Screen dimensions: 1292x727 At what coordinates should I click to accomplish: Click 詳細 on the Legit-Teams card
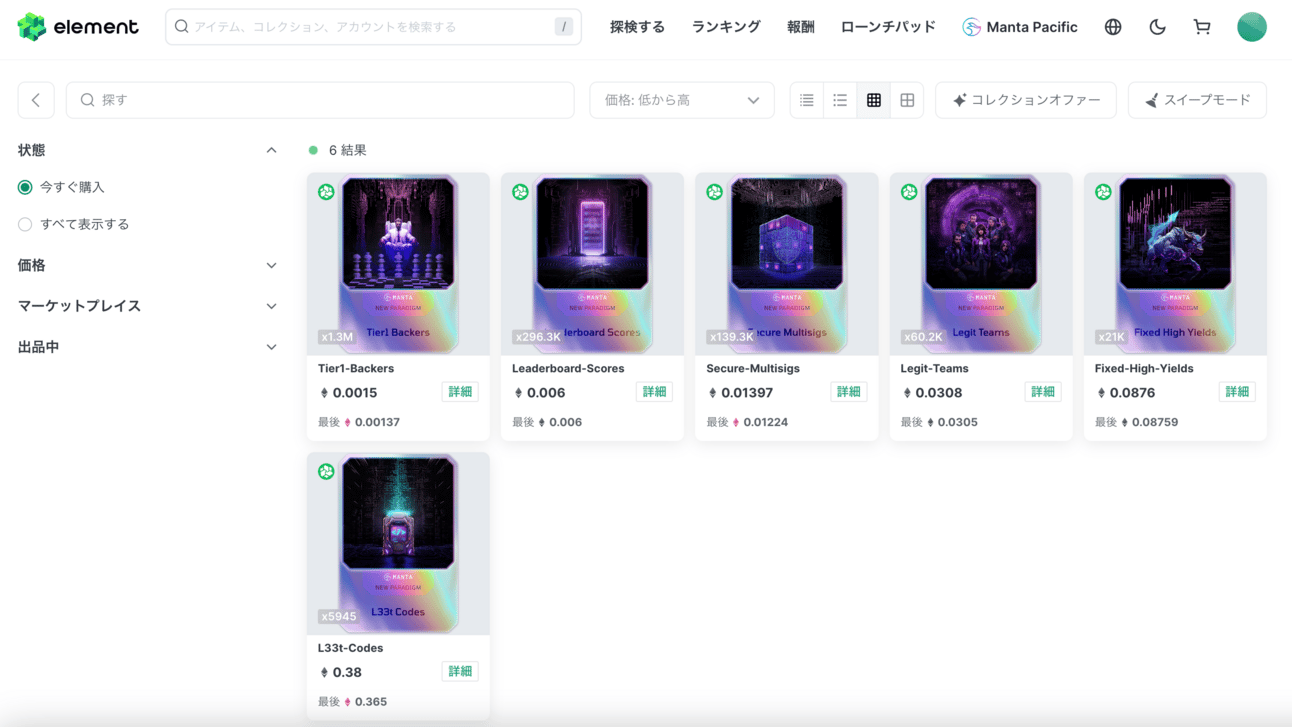pos(1042,392)
